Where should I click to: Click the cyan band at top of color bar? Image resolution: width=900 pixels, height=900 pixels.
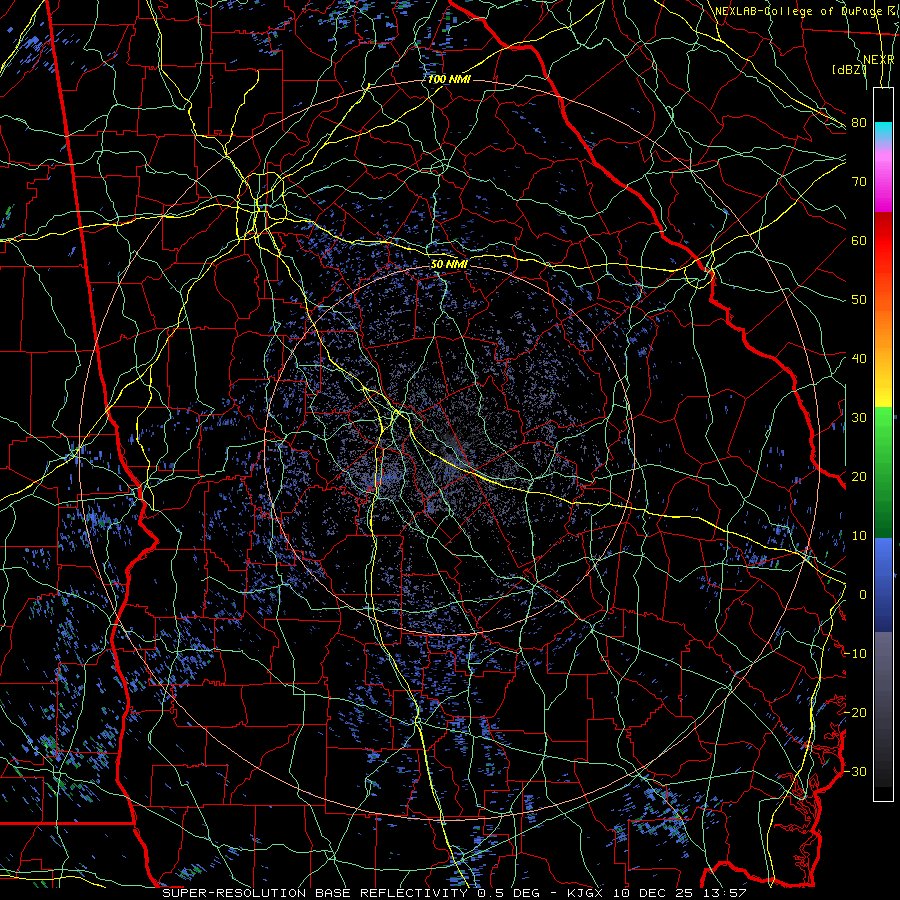[883, 132]
